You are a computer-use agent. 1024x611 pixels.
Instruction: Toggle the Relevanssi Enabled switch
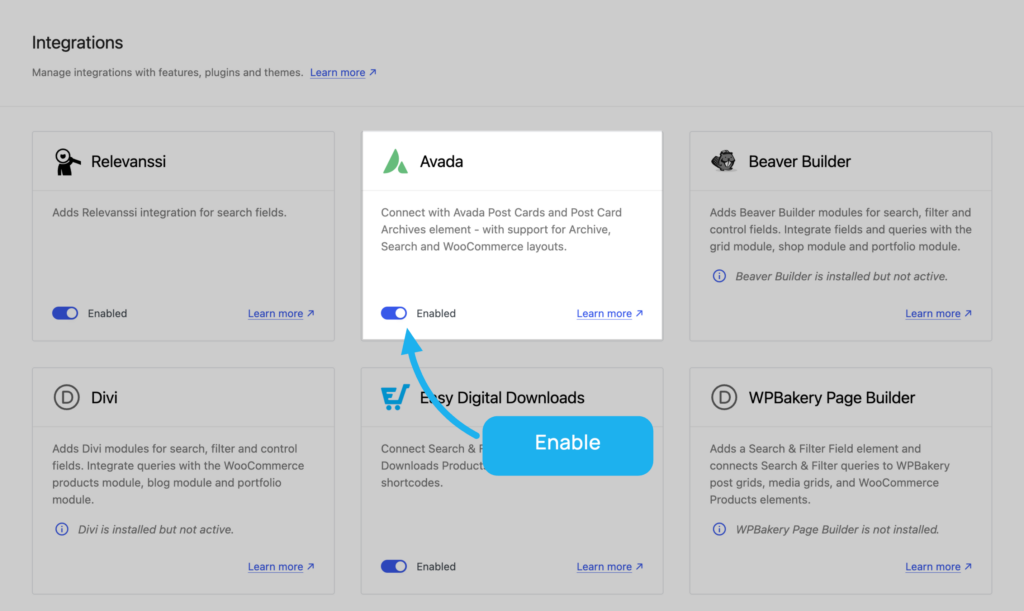click(x=65, y=313)
